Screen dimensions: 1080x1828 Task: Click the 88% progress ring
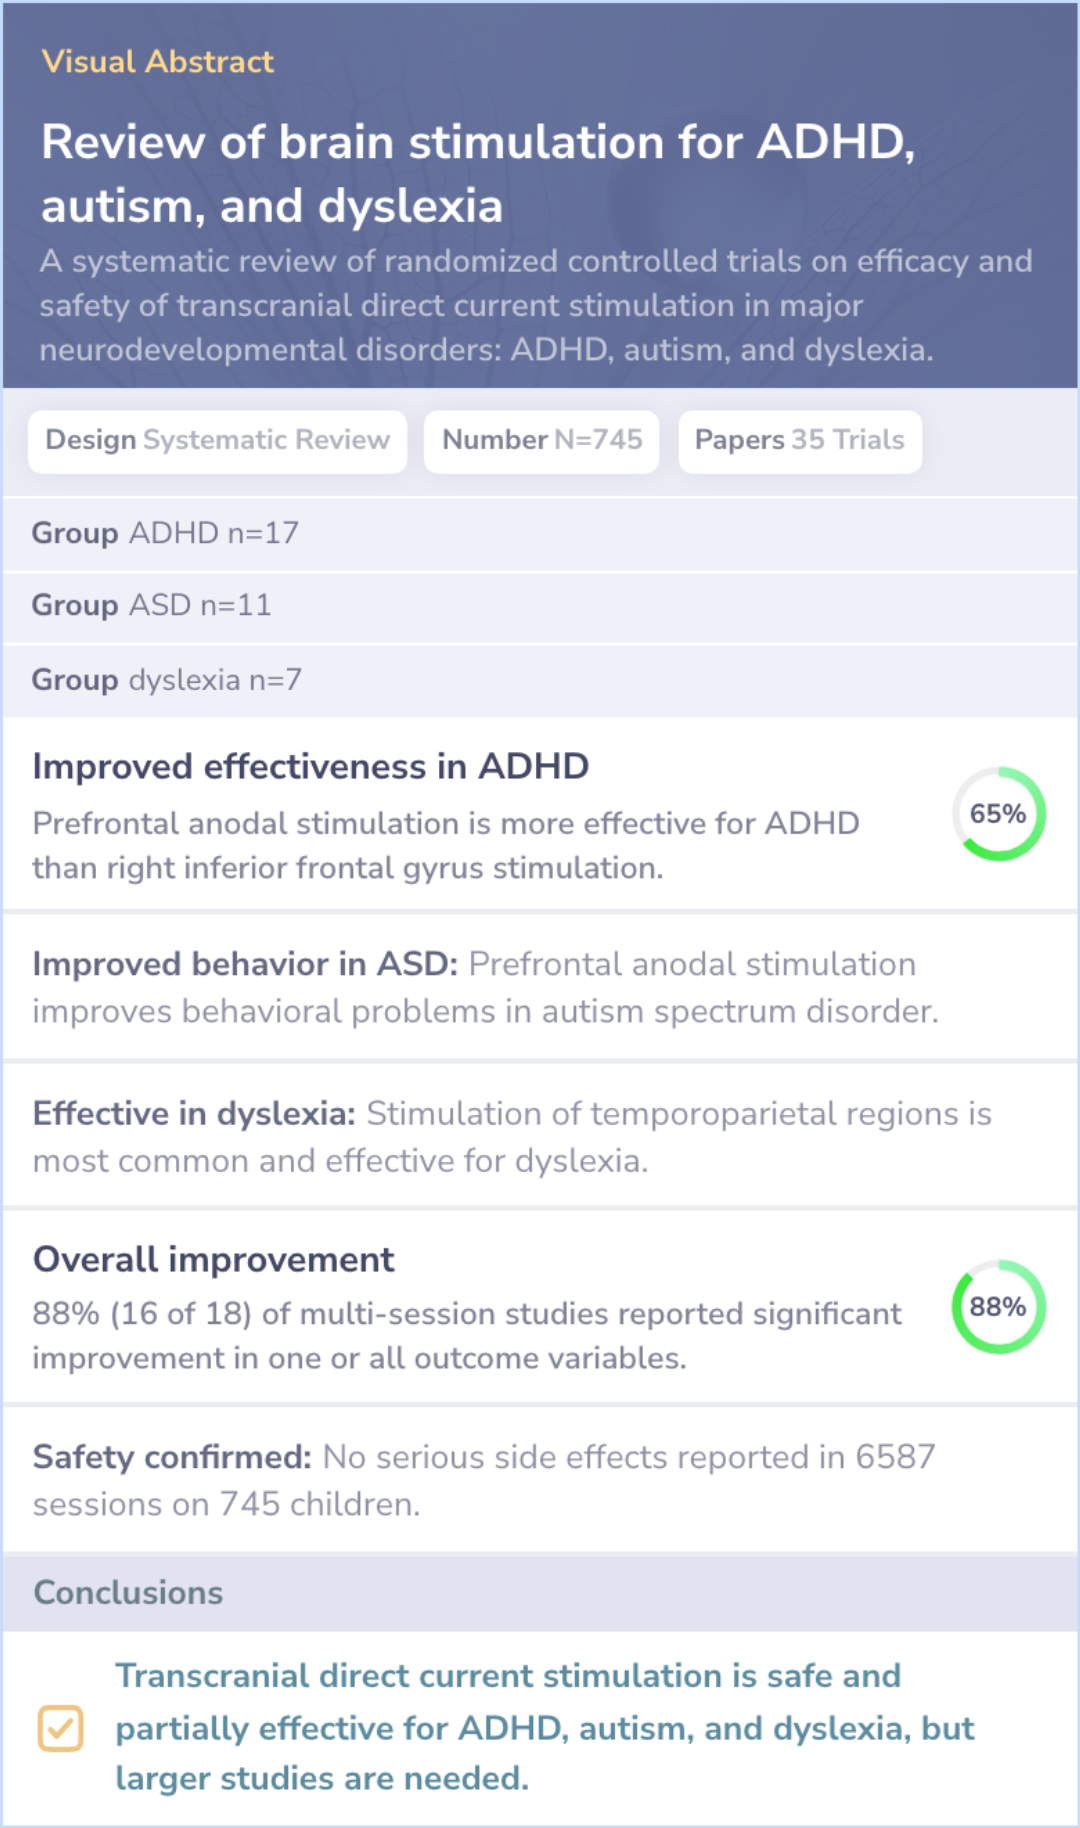coord(998,1307)
